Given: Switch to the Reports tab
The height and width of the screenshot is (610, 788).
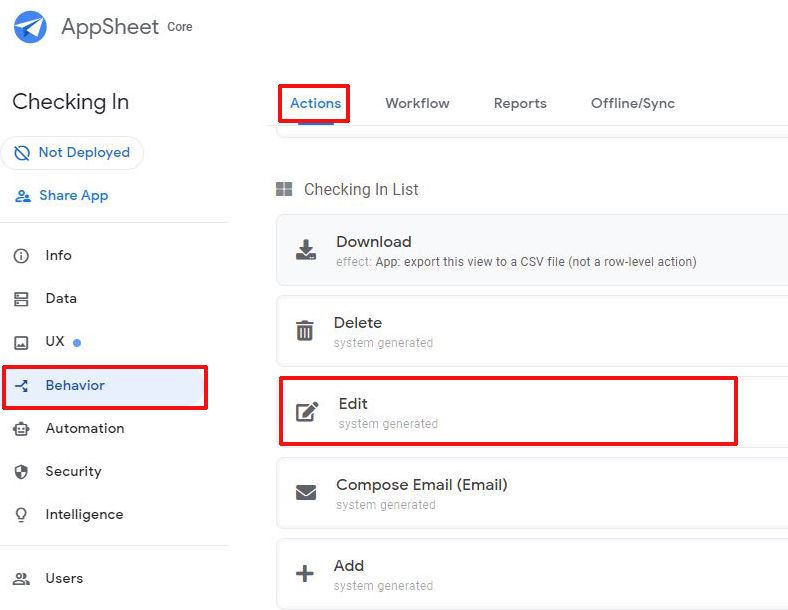Looking at the screenshot, I should [x=520, y=104].
